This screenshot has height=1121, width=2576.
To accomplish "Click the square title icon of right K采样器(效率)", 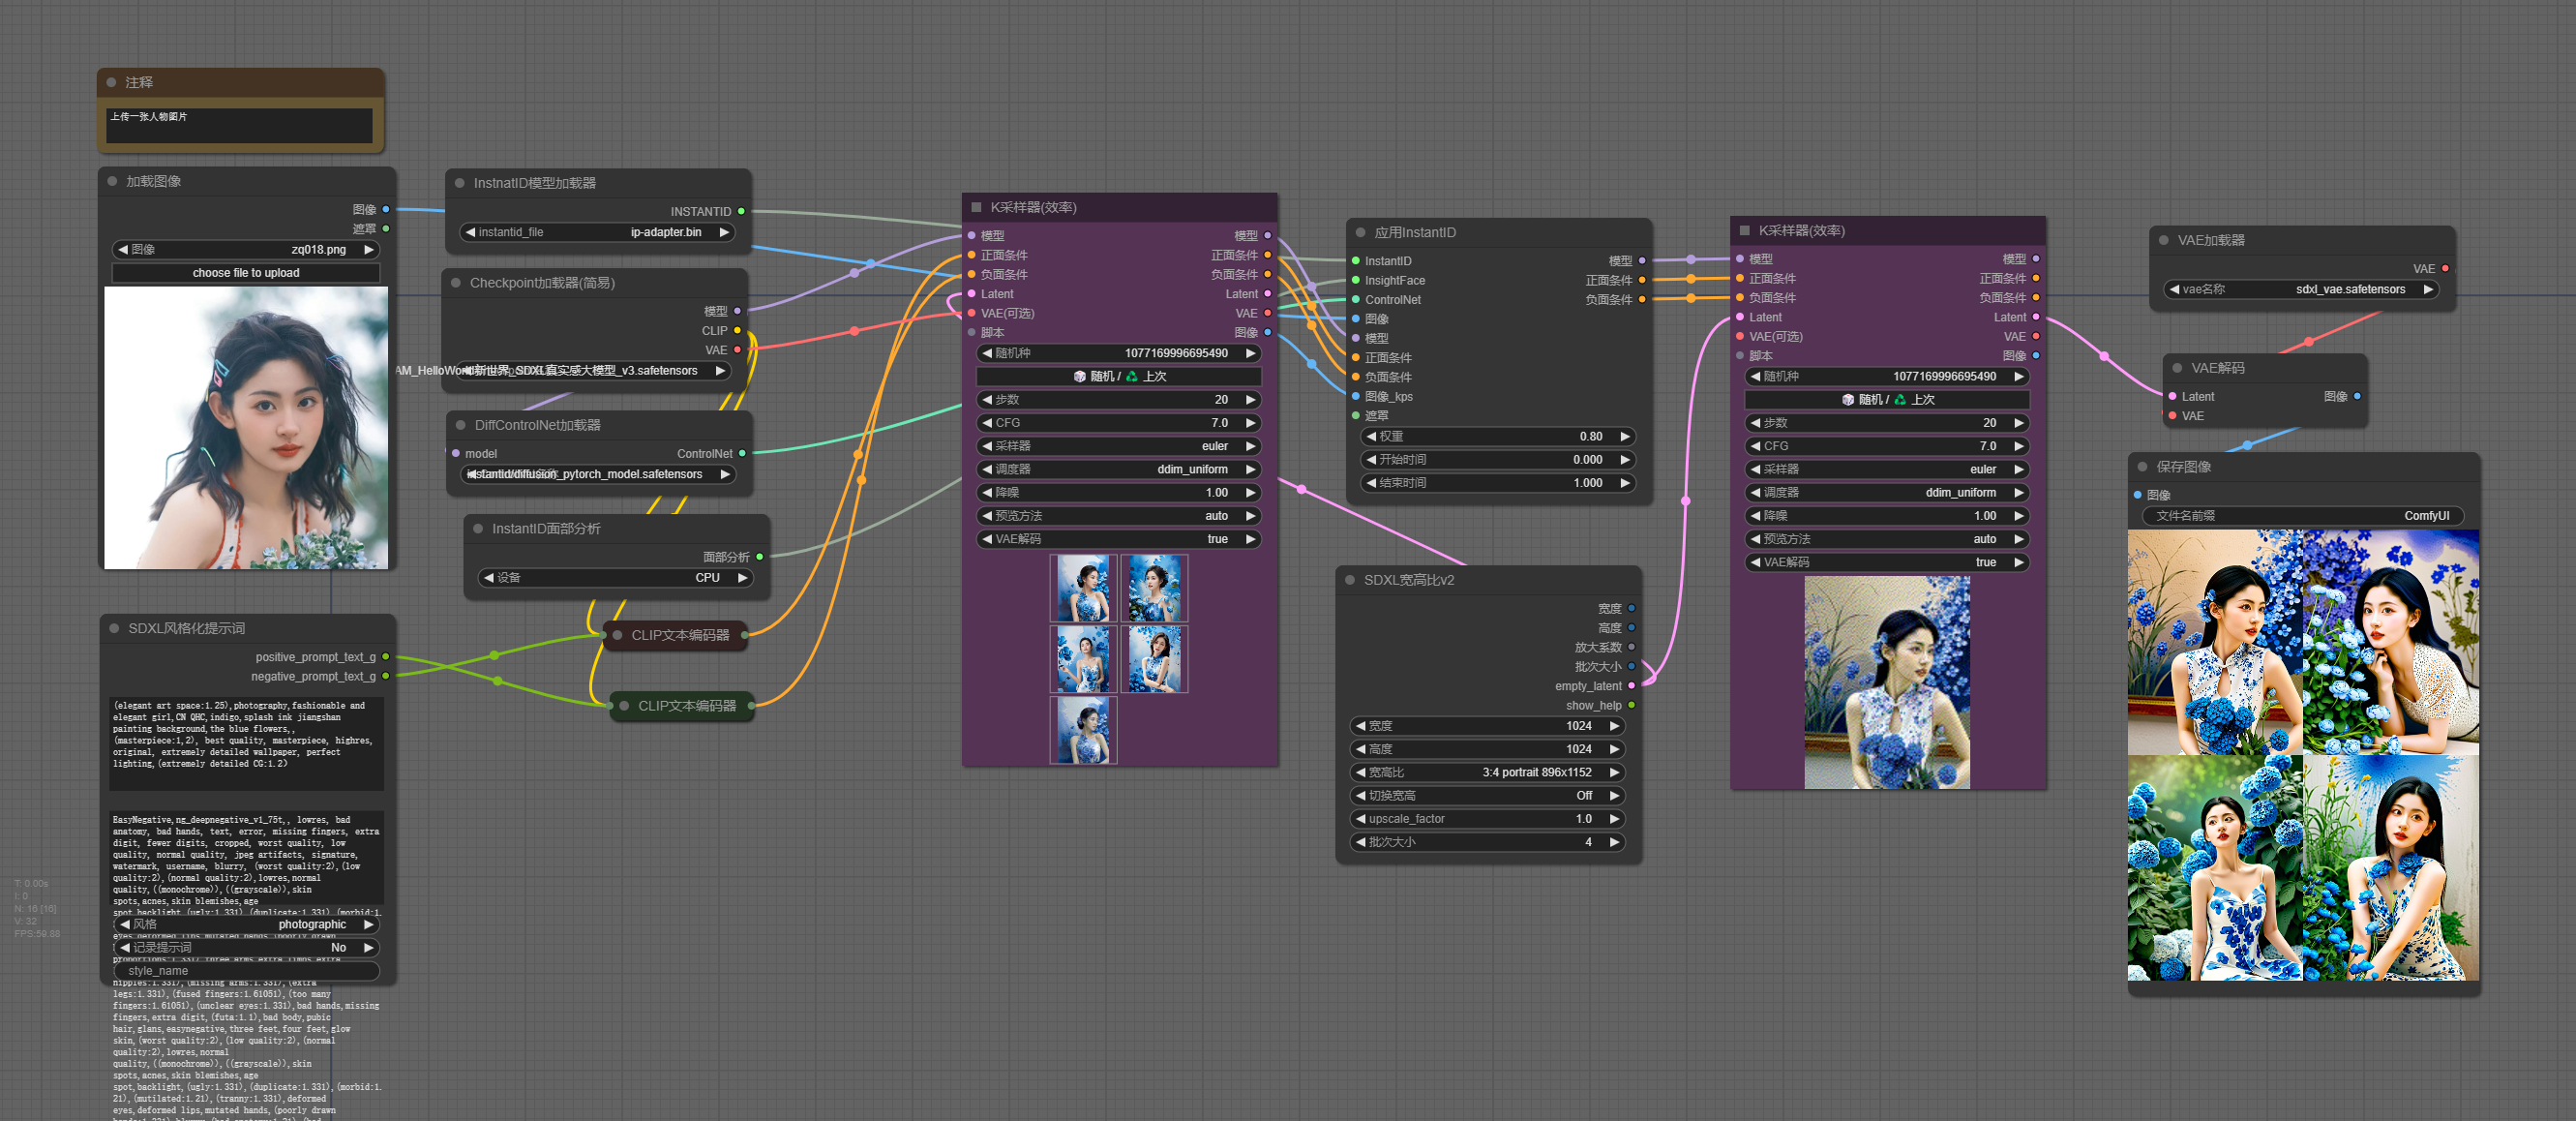I will pos(1744,230).
